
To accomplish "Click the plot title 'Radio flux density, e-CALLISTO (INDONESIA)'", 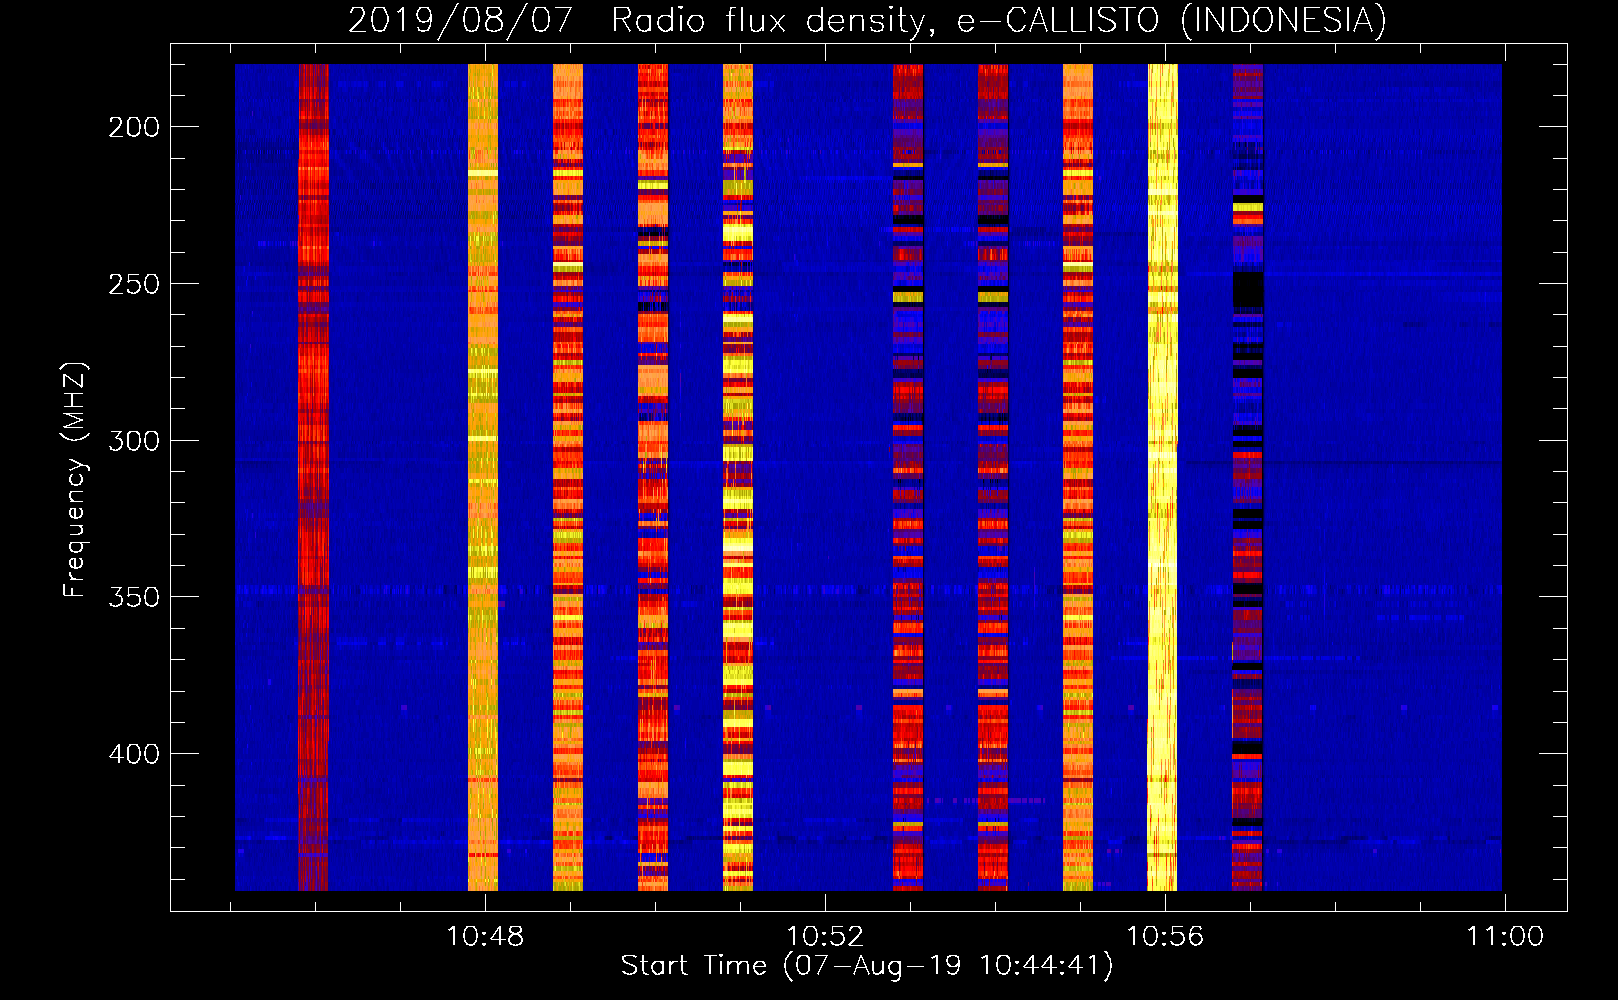I will [998, 20].
